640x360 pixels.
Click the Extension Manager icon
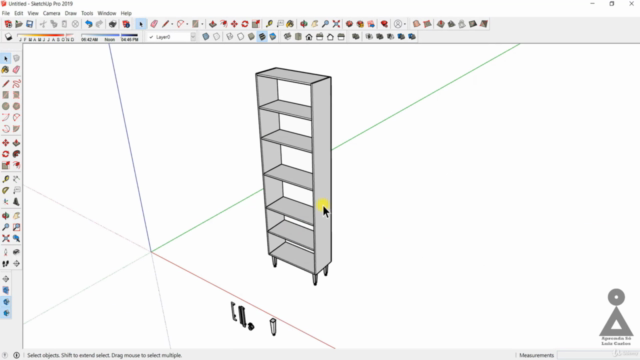point(384,24)
